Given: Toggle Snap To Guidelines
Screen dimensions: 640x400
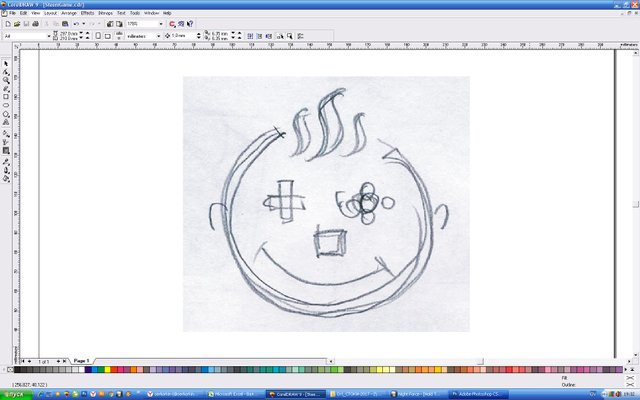Looking at the screenshot, I should 259,36.
